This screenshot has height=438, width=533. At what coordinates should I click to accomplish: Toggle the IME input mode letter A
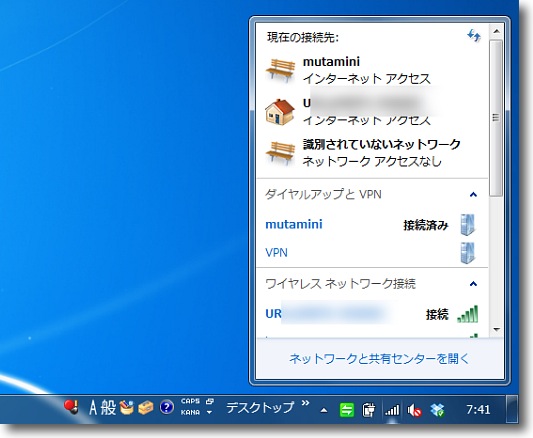point(93,407)
